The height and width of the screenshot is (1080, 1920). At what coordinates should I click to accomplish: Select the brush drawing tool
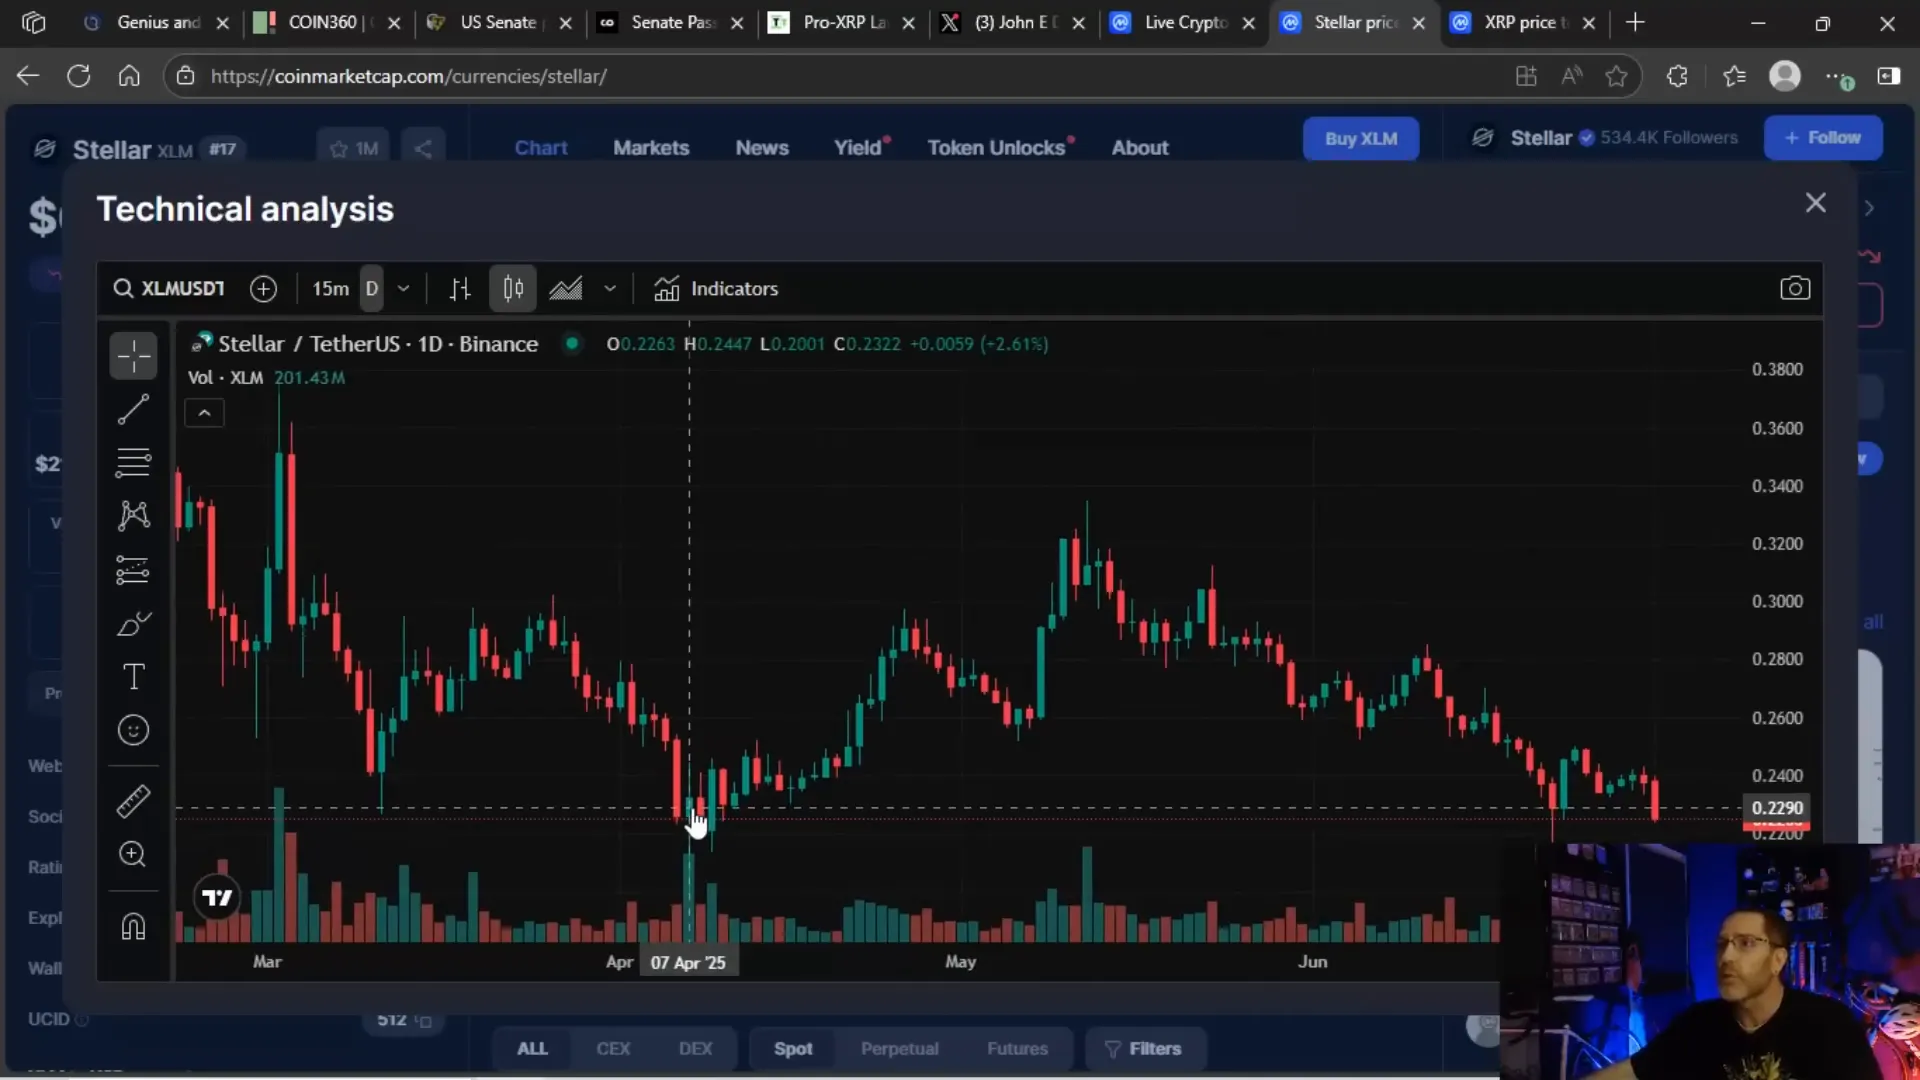coord(133,624)
